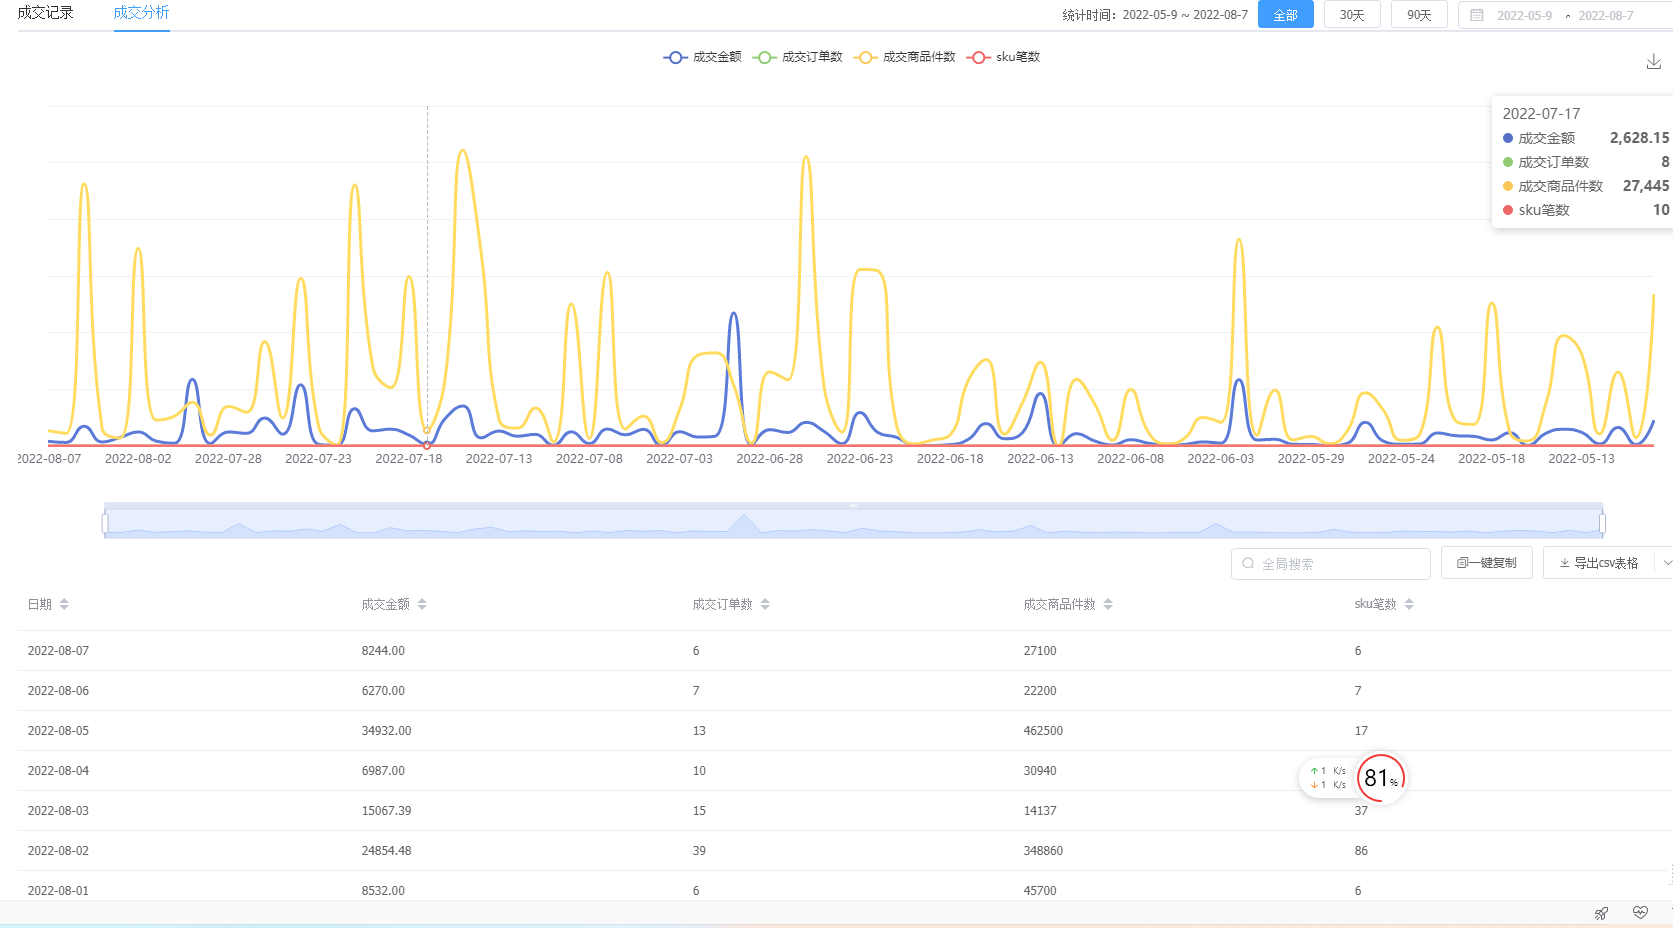Image resolution: width=1673 pixels, height=928 pixels.
Task: Select the 成交分析 tab
Action: 141,13
